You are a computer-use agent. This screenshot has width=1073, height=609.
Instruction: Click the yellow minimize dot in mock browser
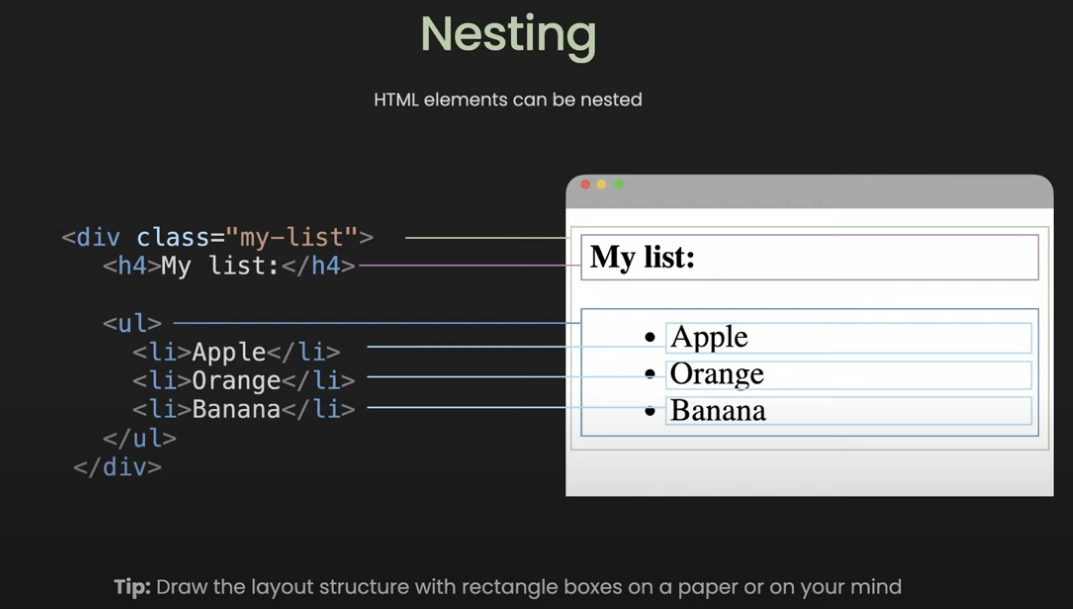602,184
